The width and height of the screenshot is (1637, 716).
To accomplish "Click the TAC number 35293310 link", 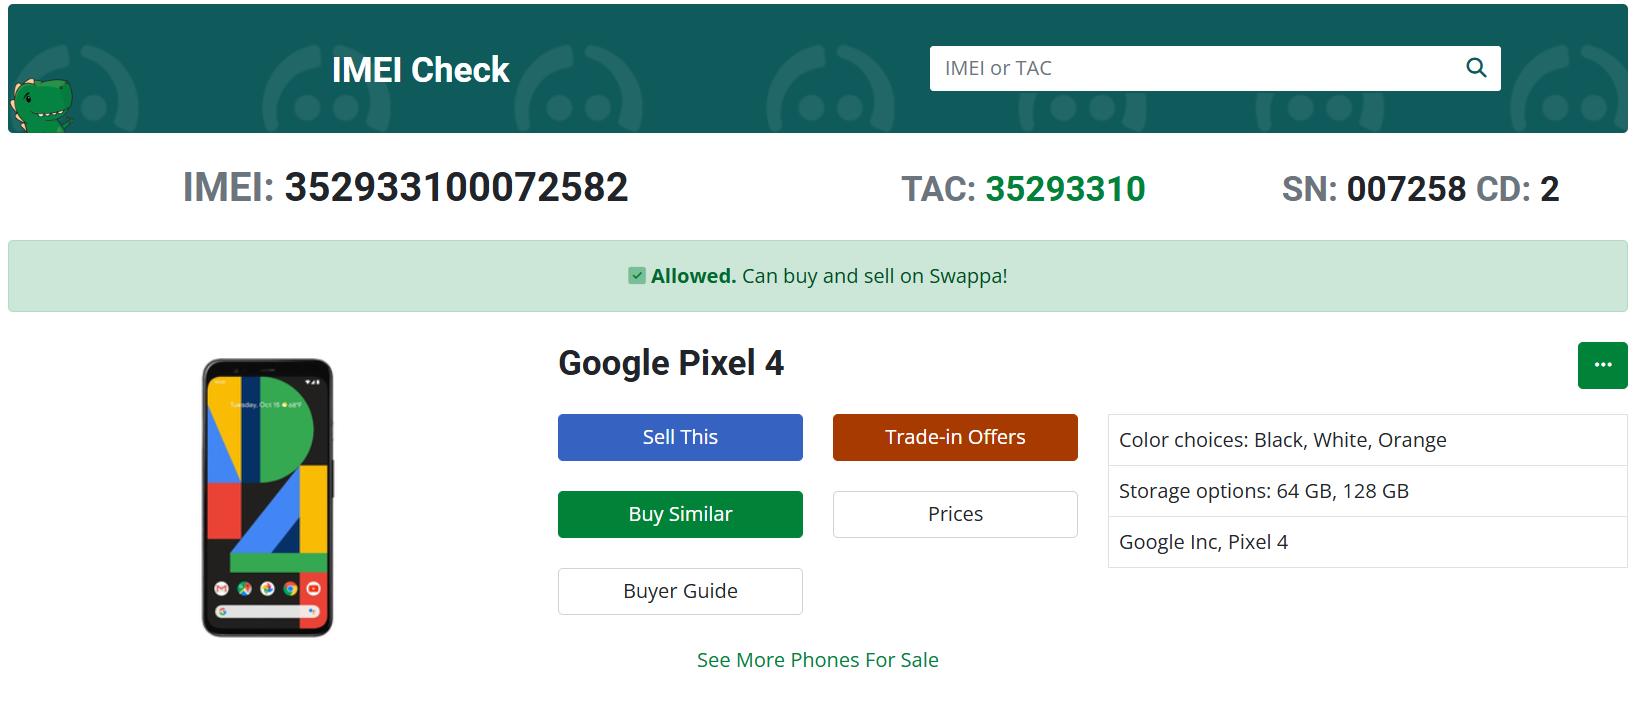I will click(x=1065, y=189).
